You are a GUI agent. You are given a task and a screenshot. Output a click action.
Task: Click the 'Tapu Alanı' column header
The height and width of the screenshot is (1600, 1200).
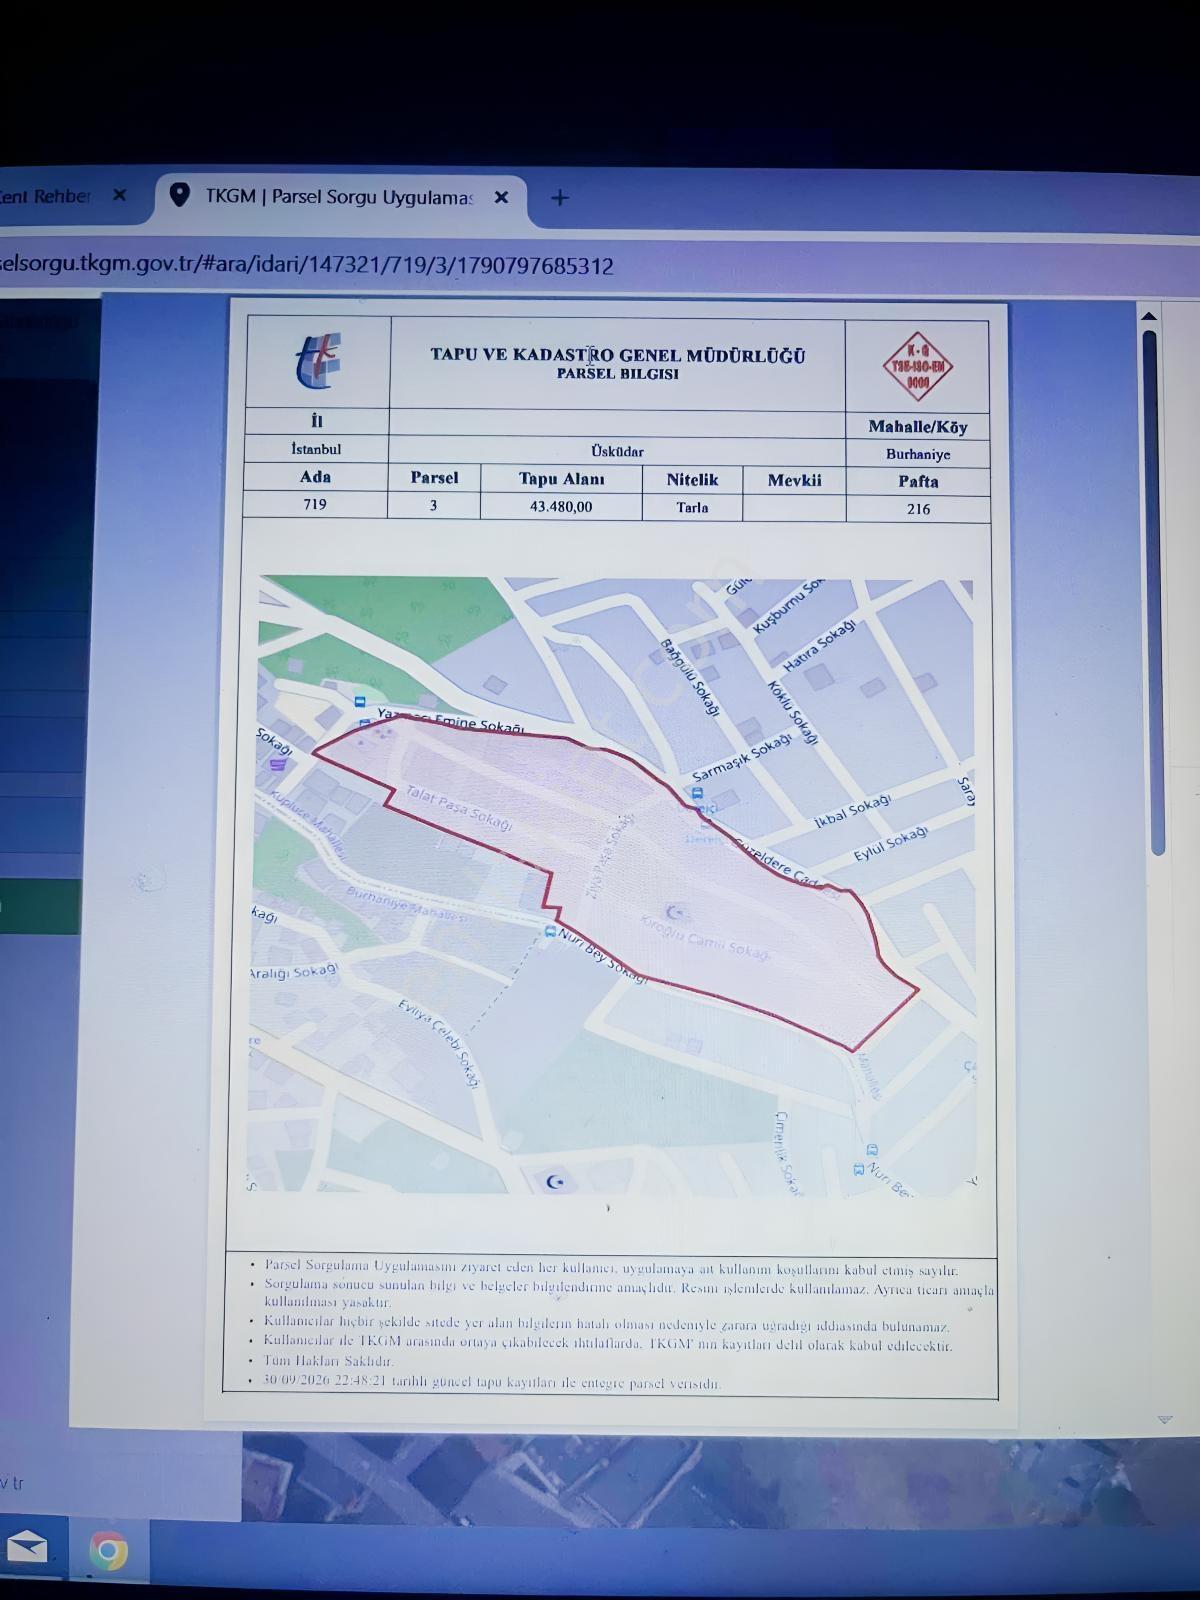[561, 479]
